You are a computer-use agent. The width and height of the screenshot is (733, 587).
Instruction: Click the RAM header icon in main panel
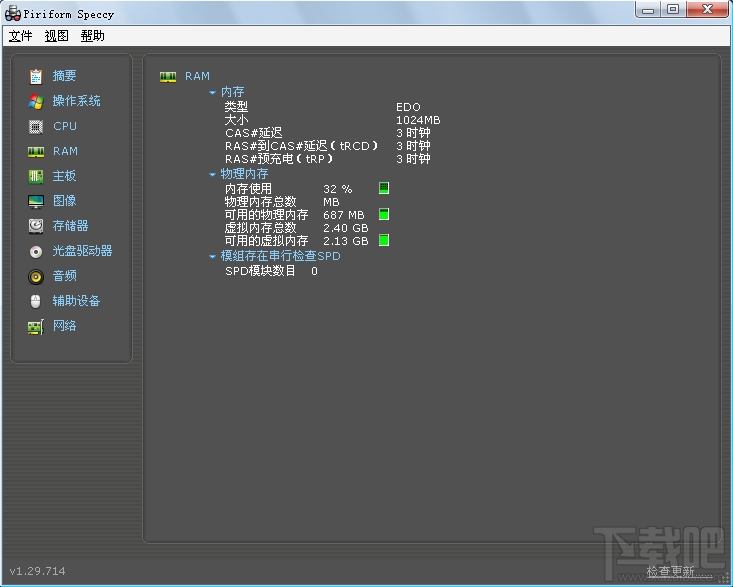[x=168, y=77]
